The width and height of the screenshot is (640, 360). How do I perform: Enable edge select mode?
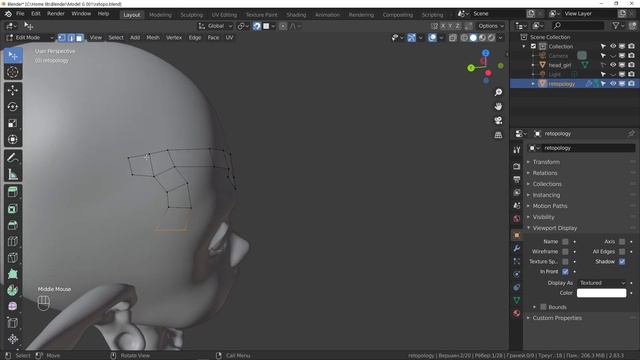(71, 38)
